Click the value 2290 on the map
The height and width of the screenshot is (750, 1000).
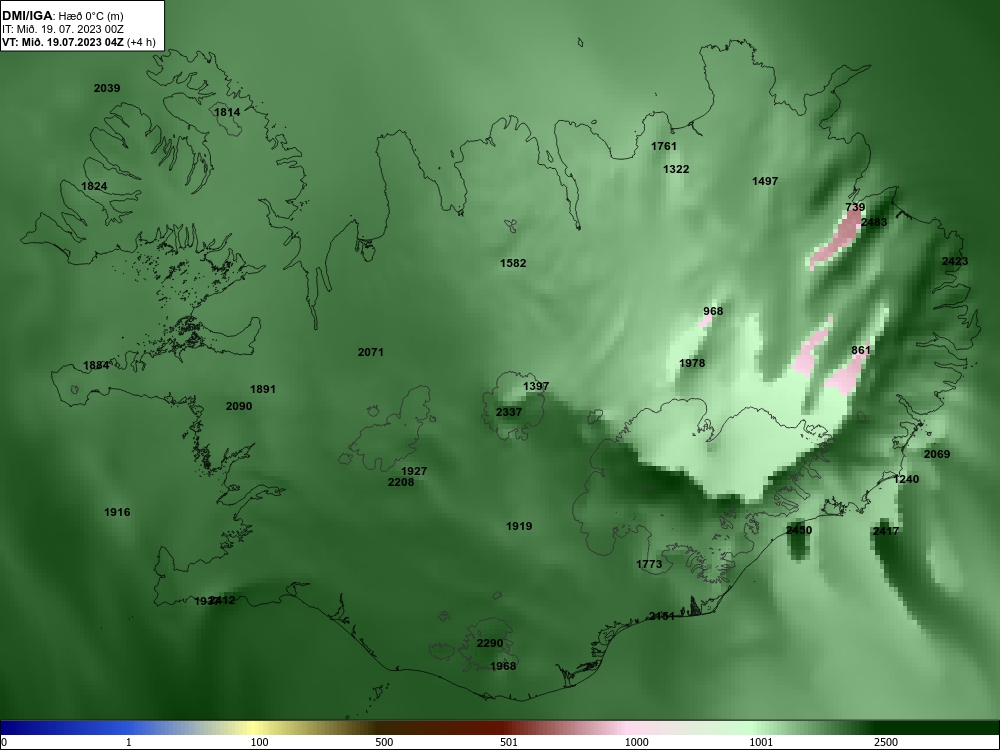(490, 643)
